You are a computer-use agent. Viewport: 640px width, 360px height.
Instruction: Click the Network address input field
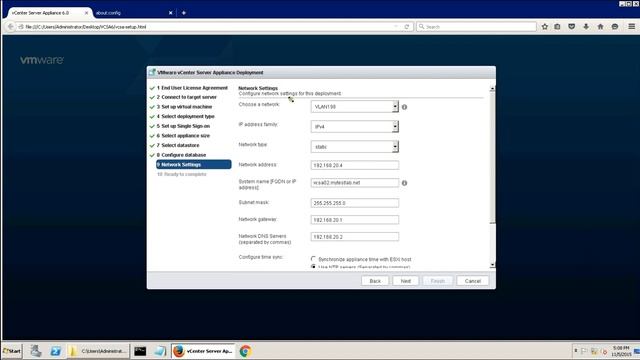tap(355, 165)
